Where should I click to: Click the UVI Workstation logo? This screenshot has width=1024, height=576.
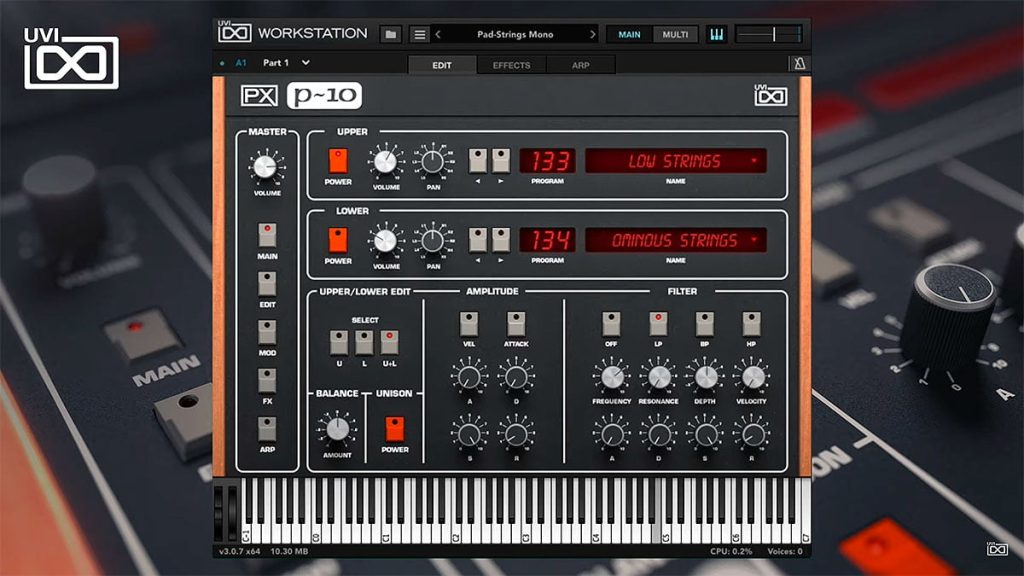pos(293,33)
